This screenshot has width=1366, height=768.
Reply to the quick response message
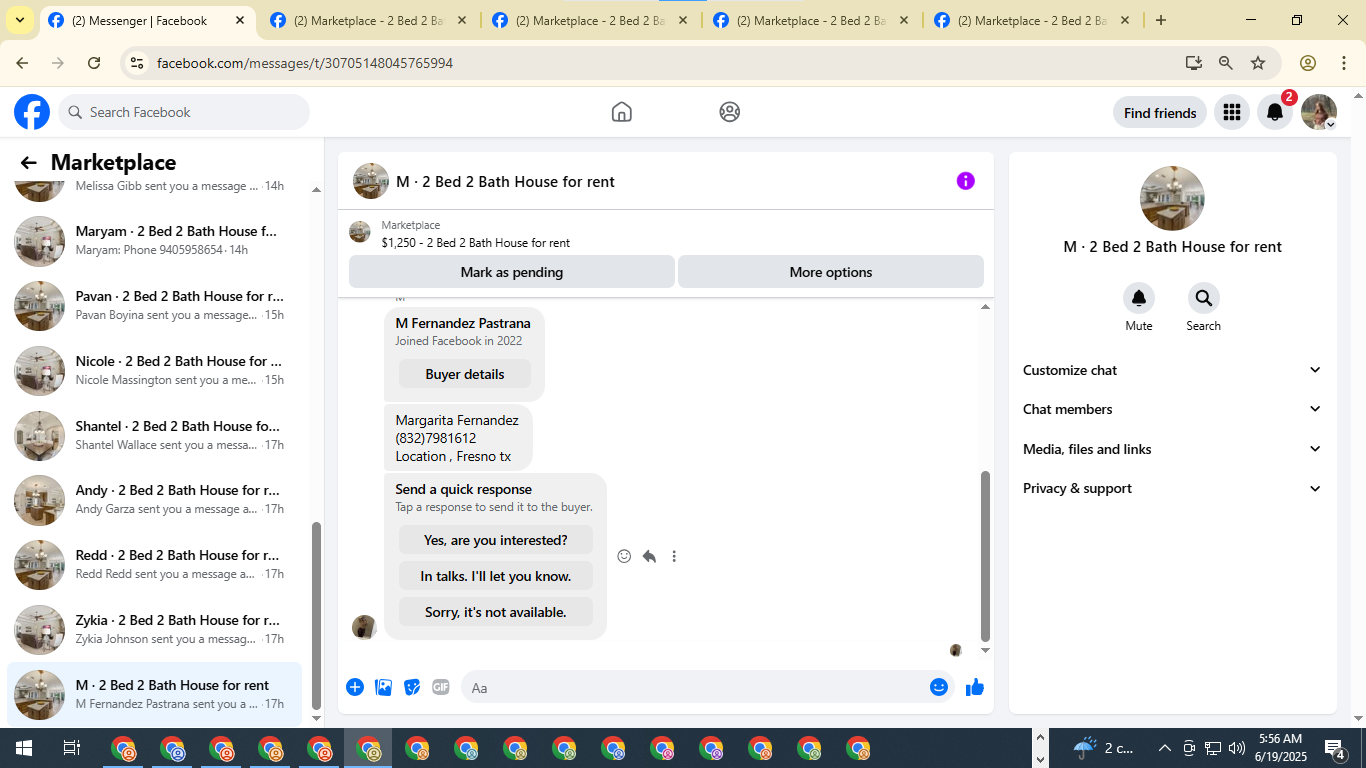[649, 556]
